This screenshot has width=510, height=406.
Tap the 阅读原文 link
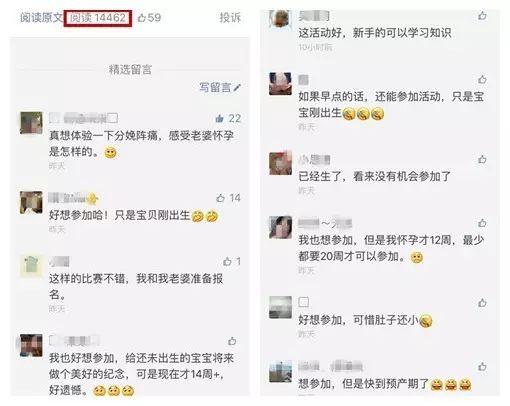coord(41,17)
